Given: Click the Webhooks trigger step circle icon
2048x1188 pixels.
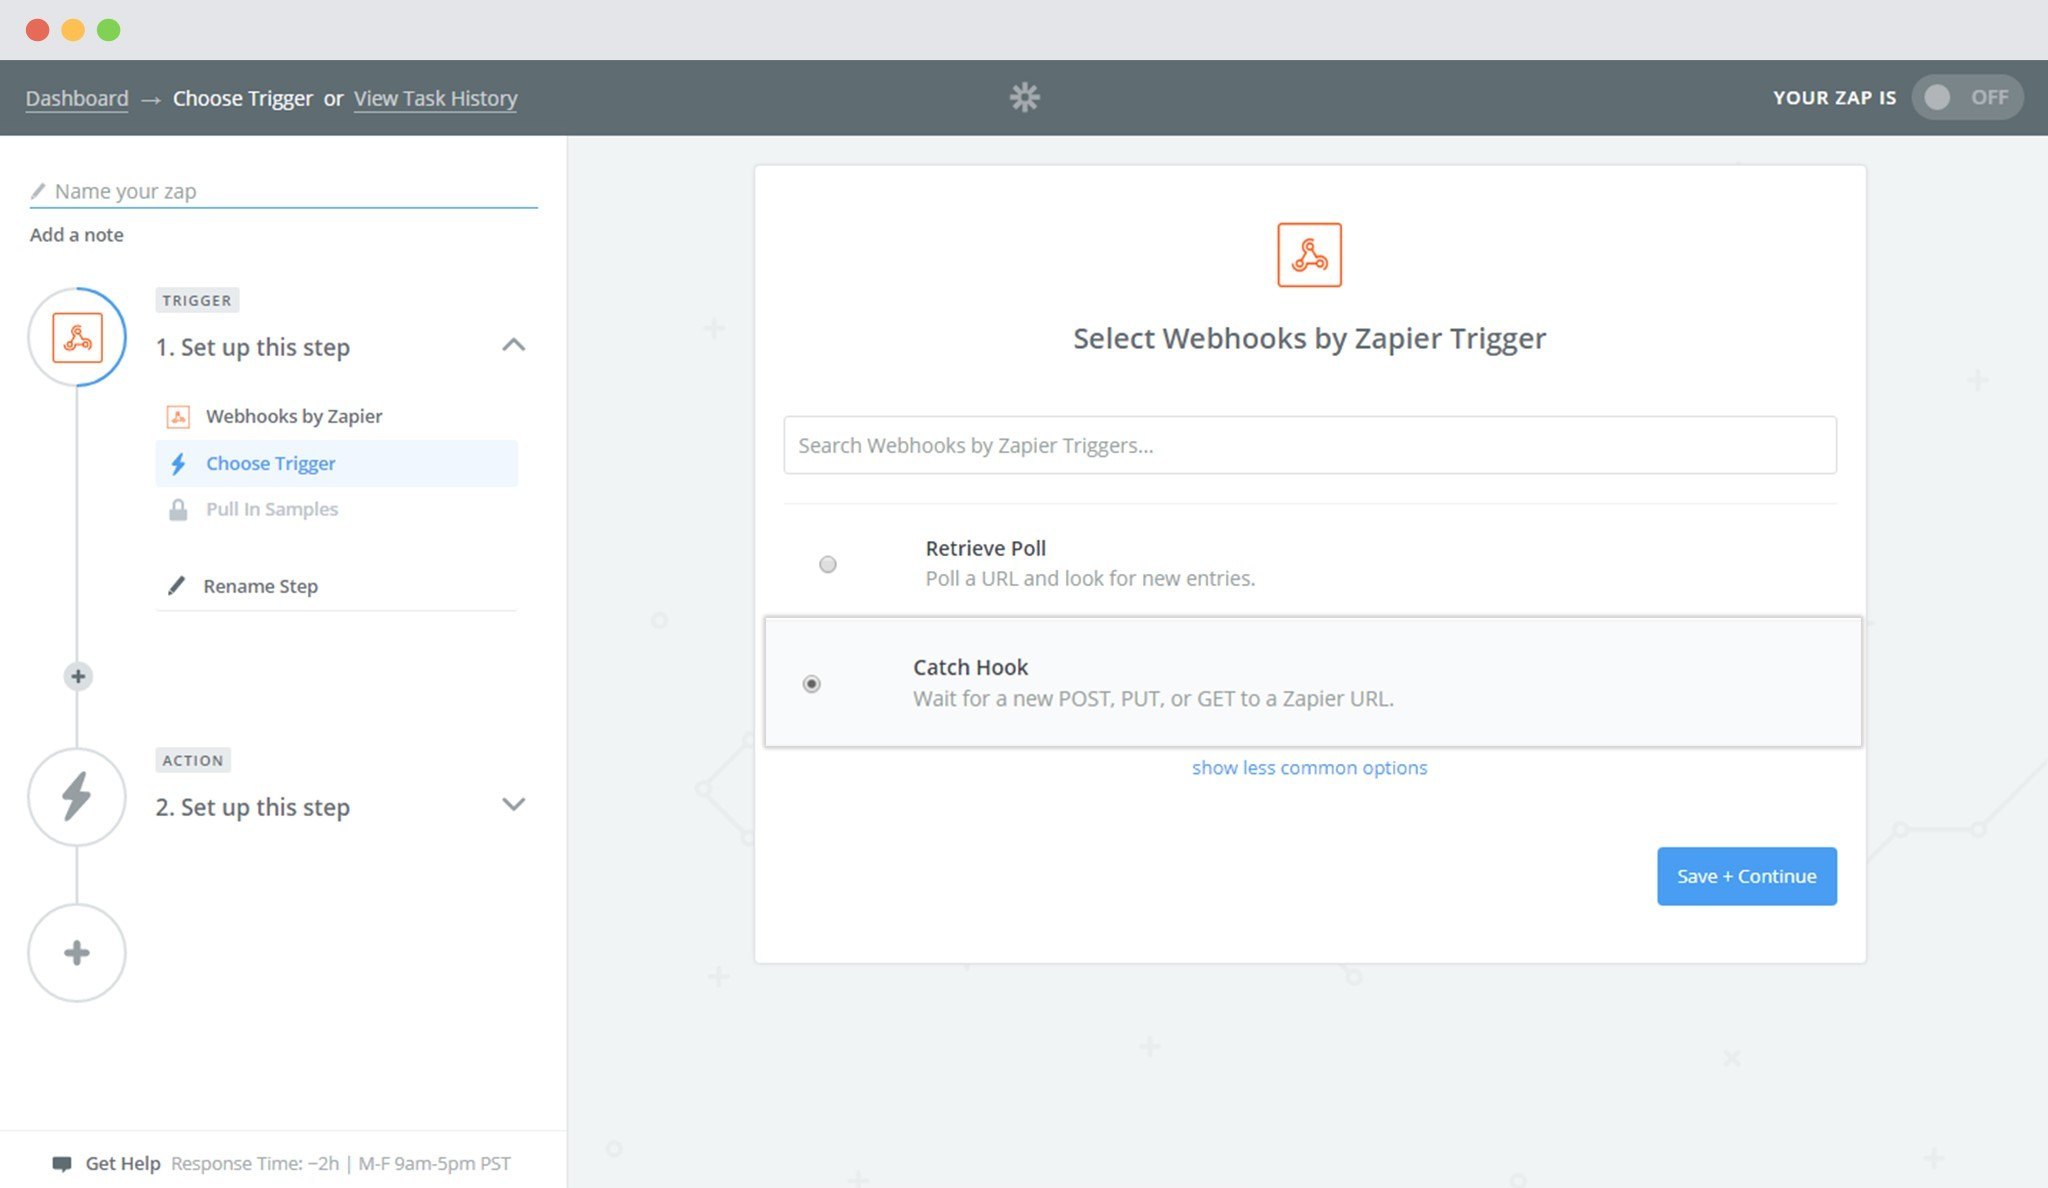Looking at the screenshot, I should coord(77,337).
